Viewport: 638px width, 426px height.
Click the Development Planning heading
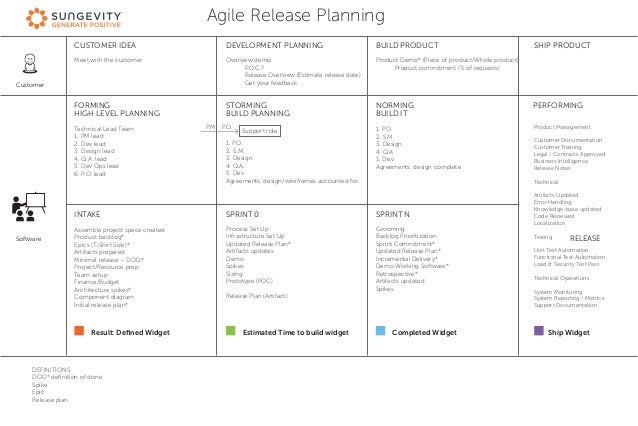pyautogui.click(x=274, y=45)
